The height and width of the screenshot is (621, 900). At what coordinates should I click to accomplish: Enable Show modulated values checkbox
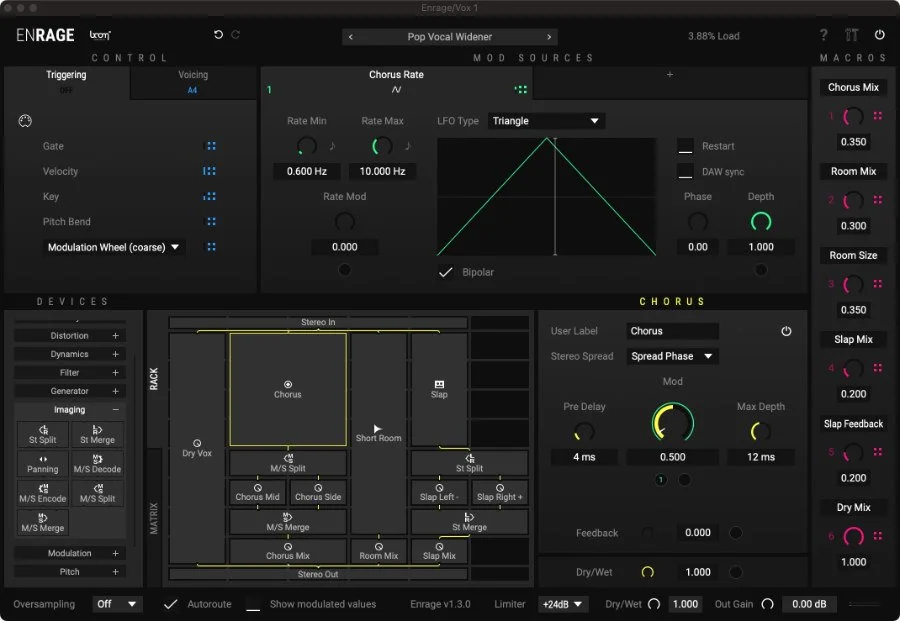click(253, 604)
